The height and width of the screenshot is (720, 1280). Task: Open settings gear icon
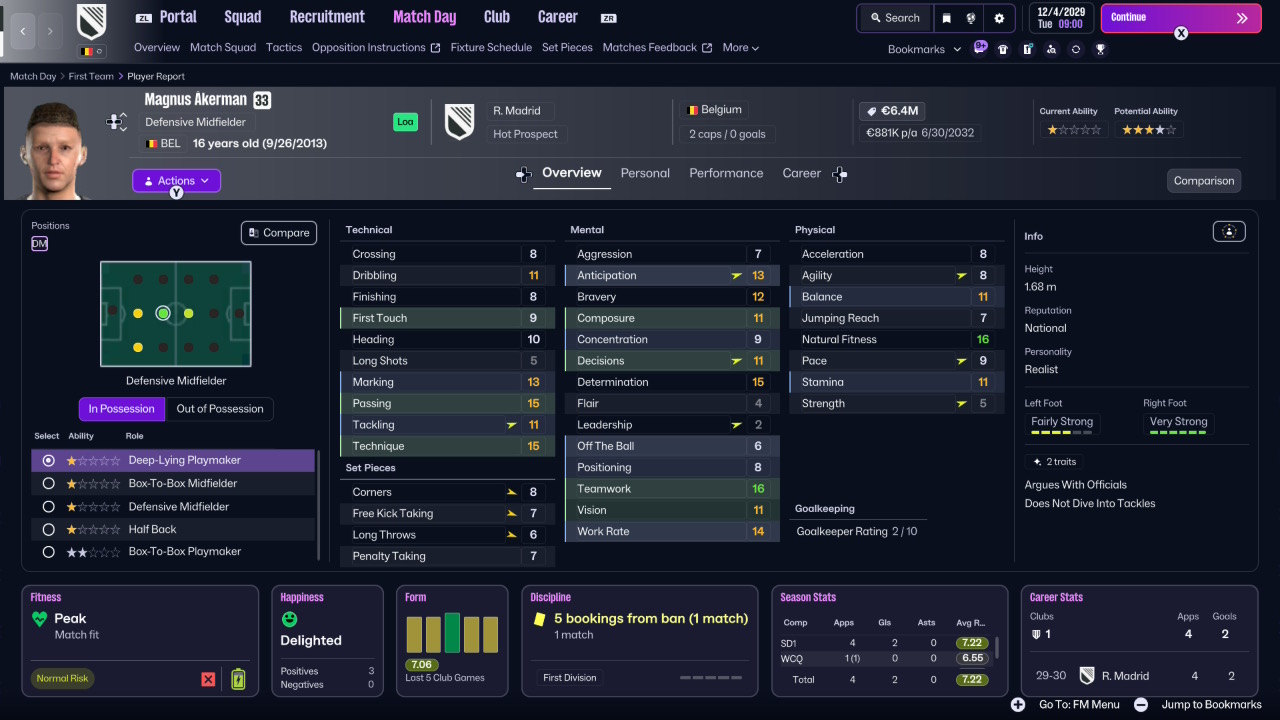(999, 18)
